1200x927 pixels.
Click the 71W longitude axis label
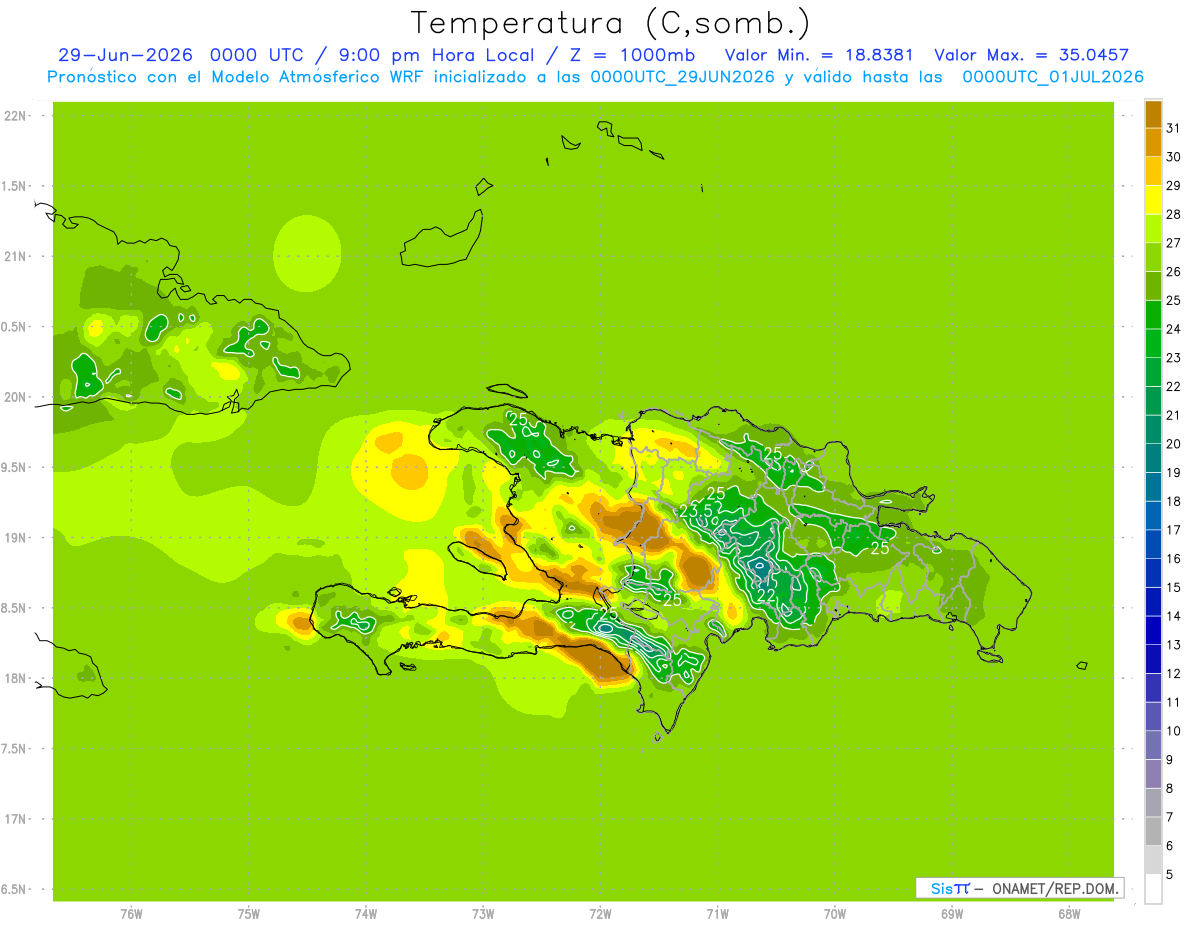point(717,913)
